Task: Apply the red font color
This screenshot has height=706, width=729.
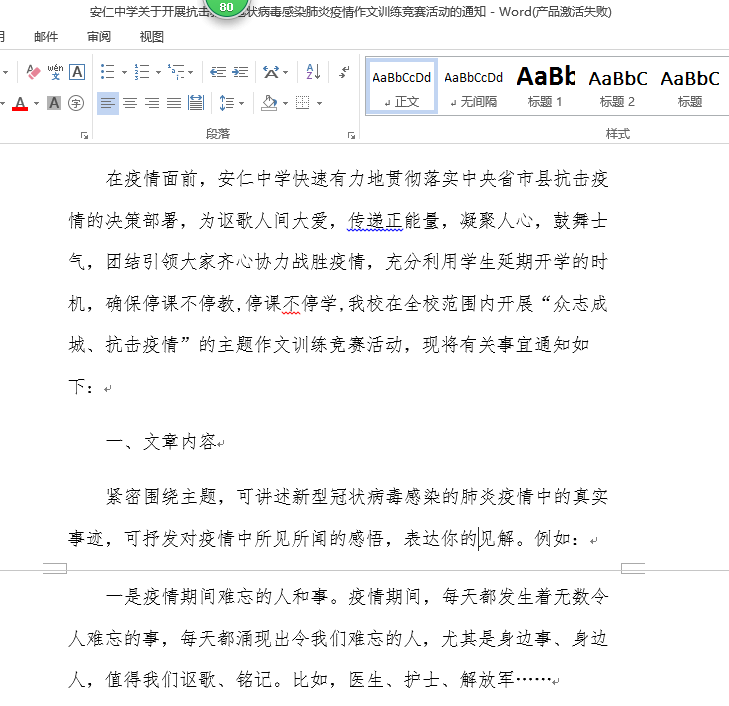Action: tap(20, 103)
